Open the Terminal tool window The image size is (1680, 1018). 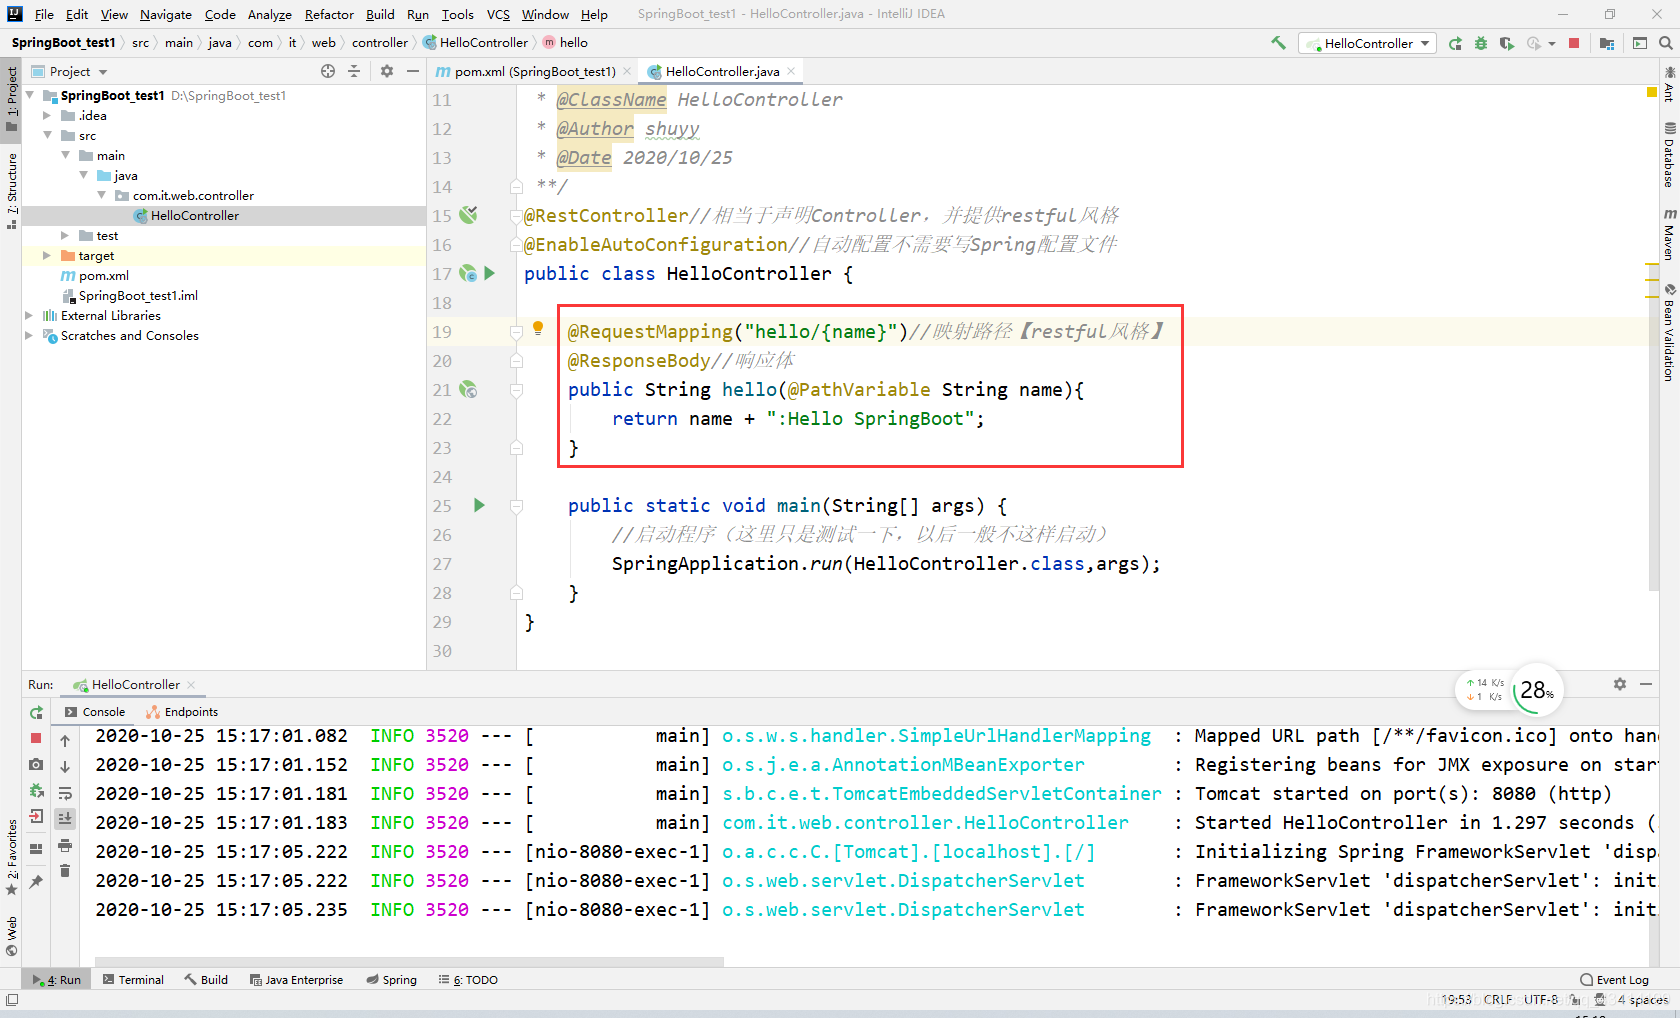[133, 980]
